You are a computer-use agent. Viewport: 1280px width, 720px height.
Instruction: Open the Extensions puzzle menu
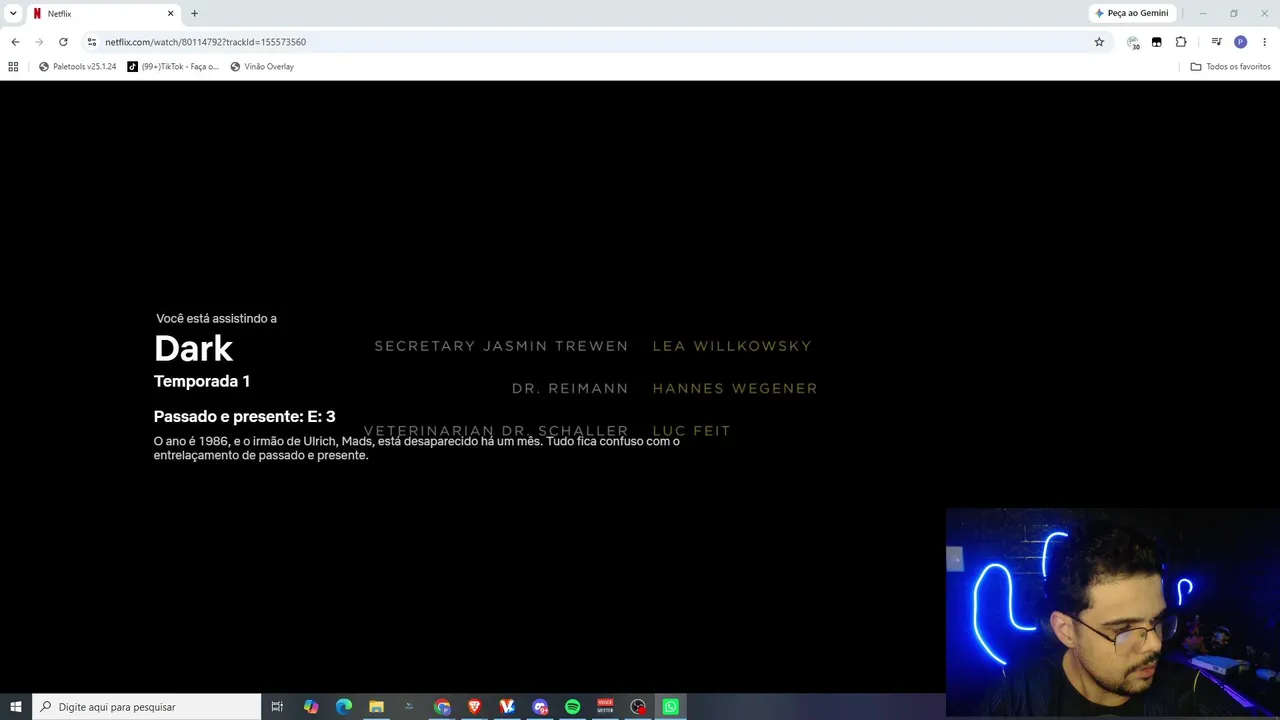[x=1181, y=42]
